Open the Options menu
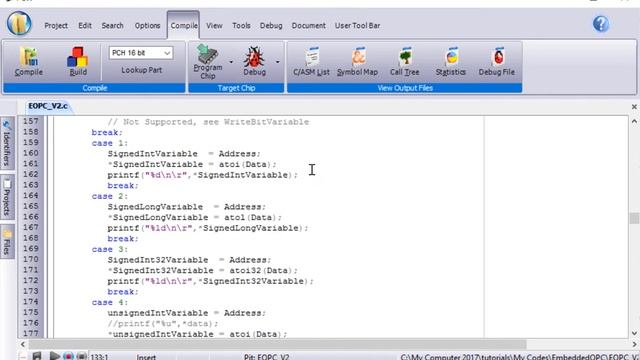 coord(147,25)
